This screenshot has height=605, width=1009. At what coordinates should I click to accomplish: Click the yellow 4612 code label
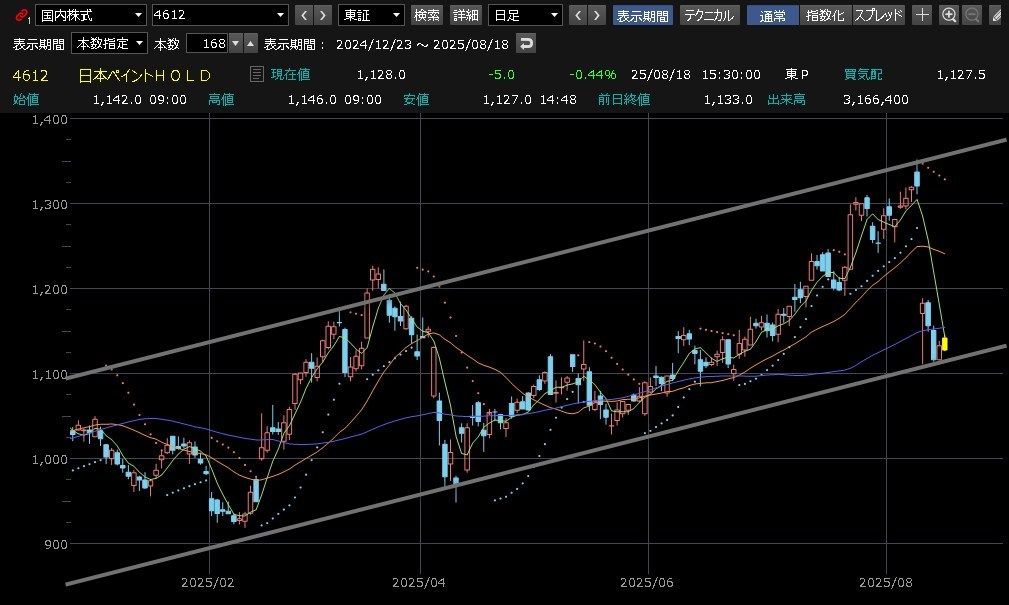30,75
